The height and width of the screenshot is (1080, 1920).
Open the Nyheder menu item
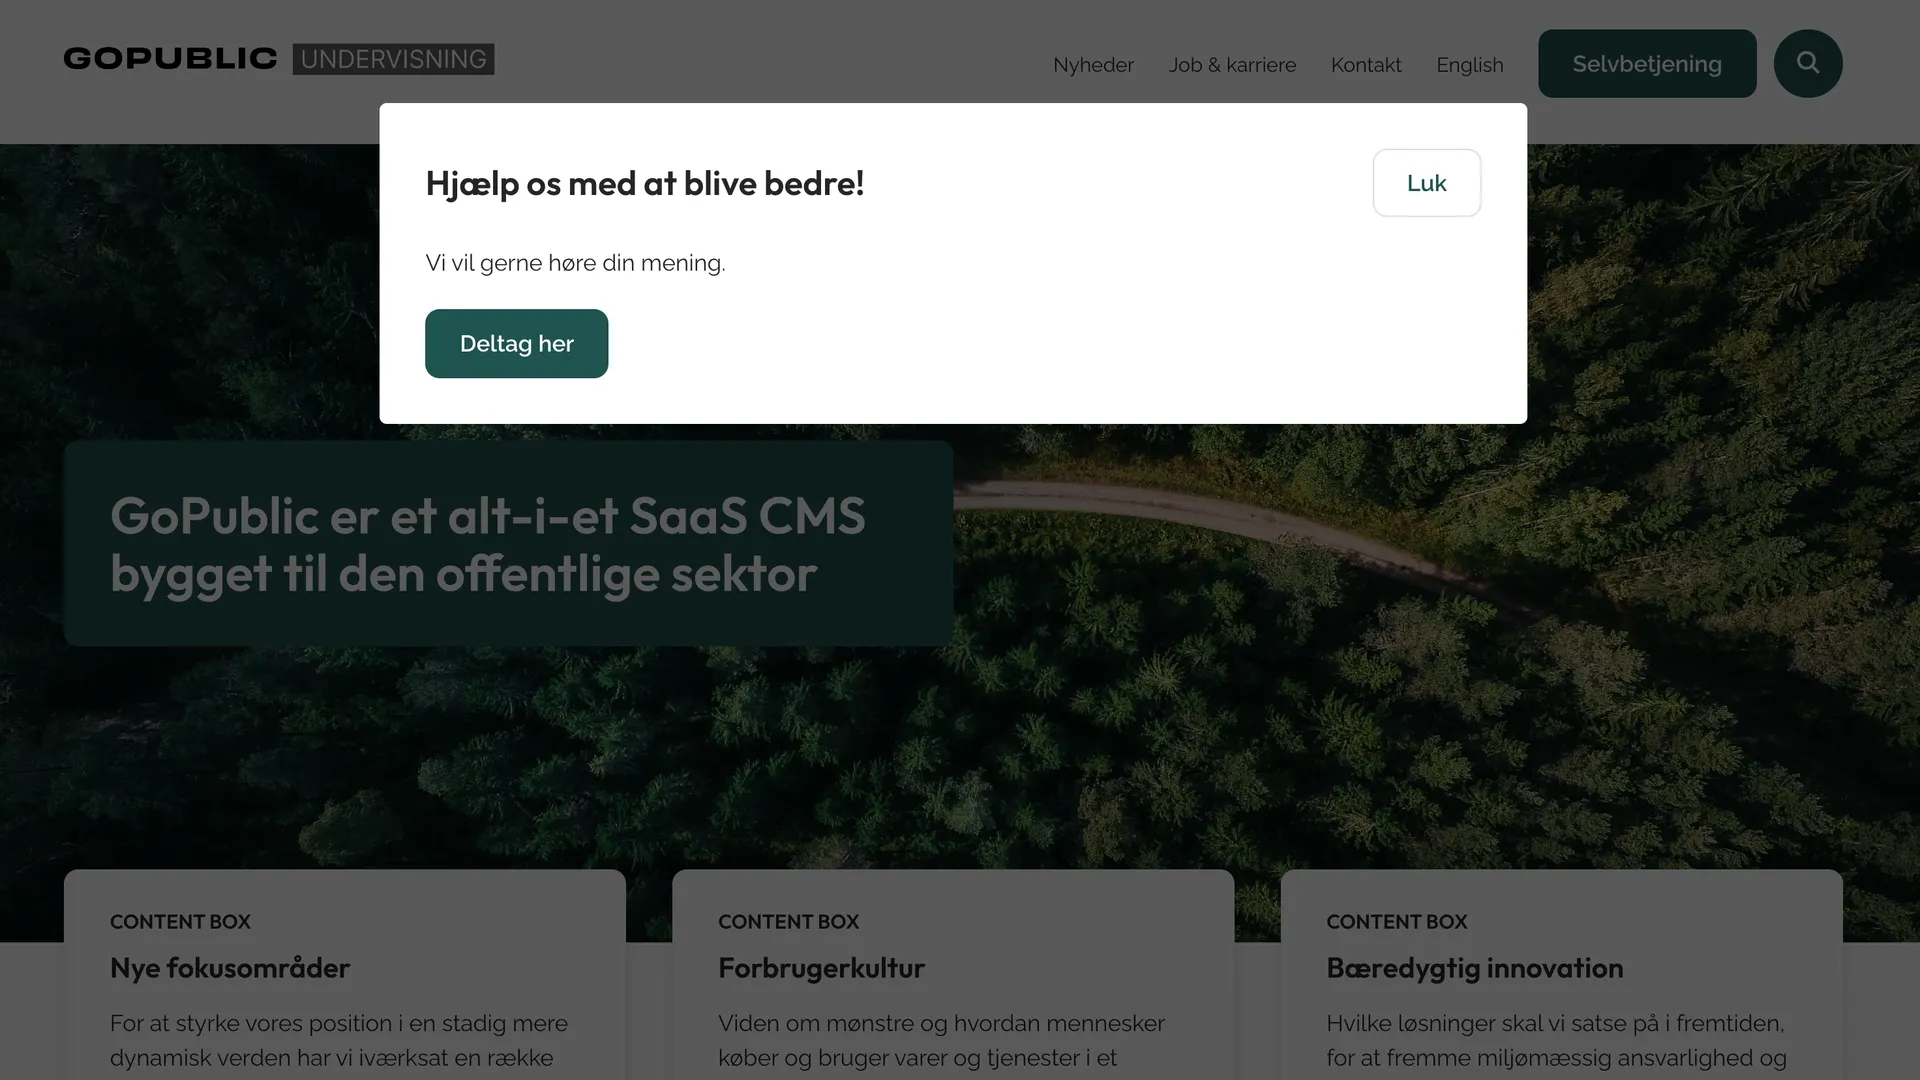click(1093, 65)
